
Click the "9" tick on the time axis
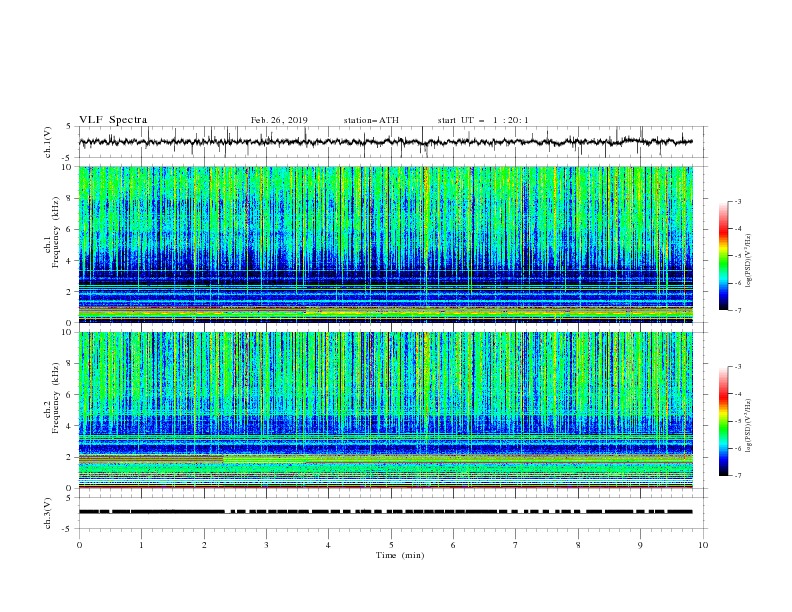pos(640,545)
